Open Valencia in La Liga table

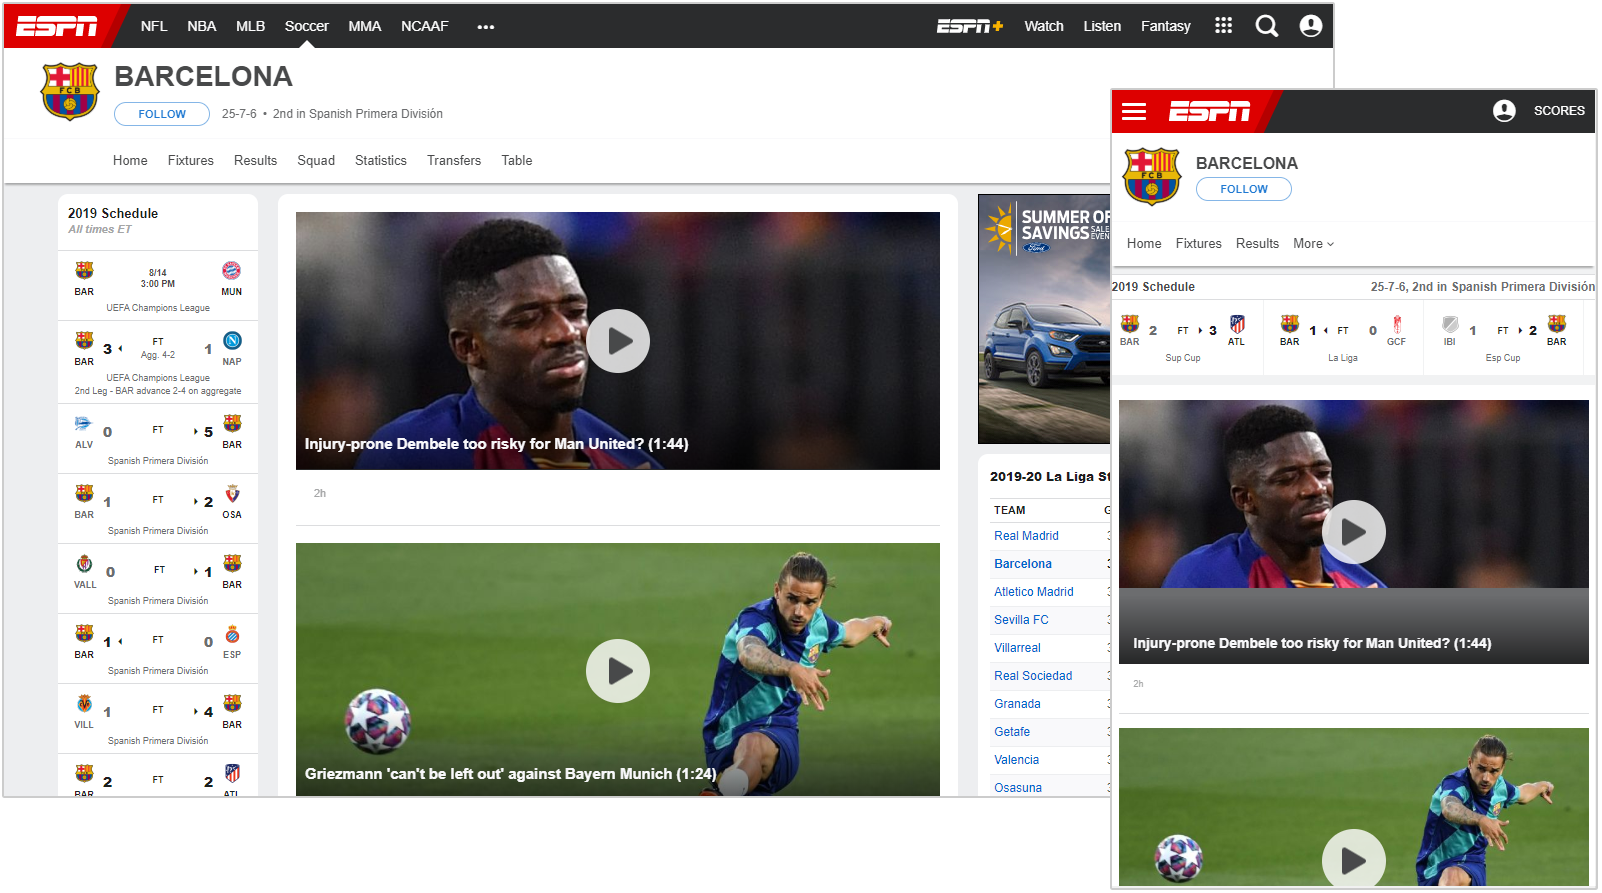pos(1016,760)
